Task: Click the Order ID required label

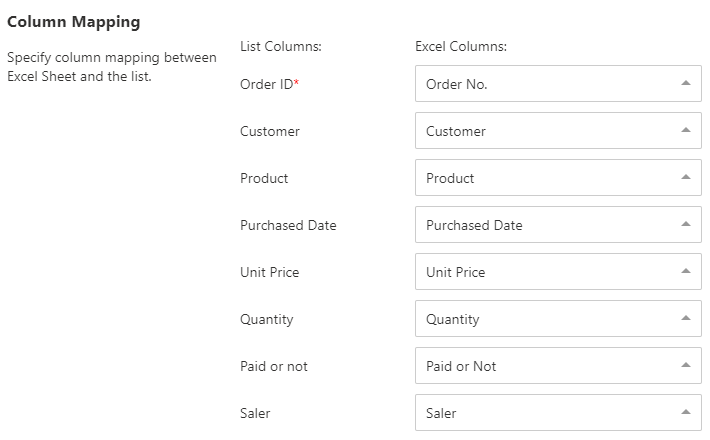Action: [269, 84]
